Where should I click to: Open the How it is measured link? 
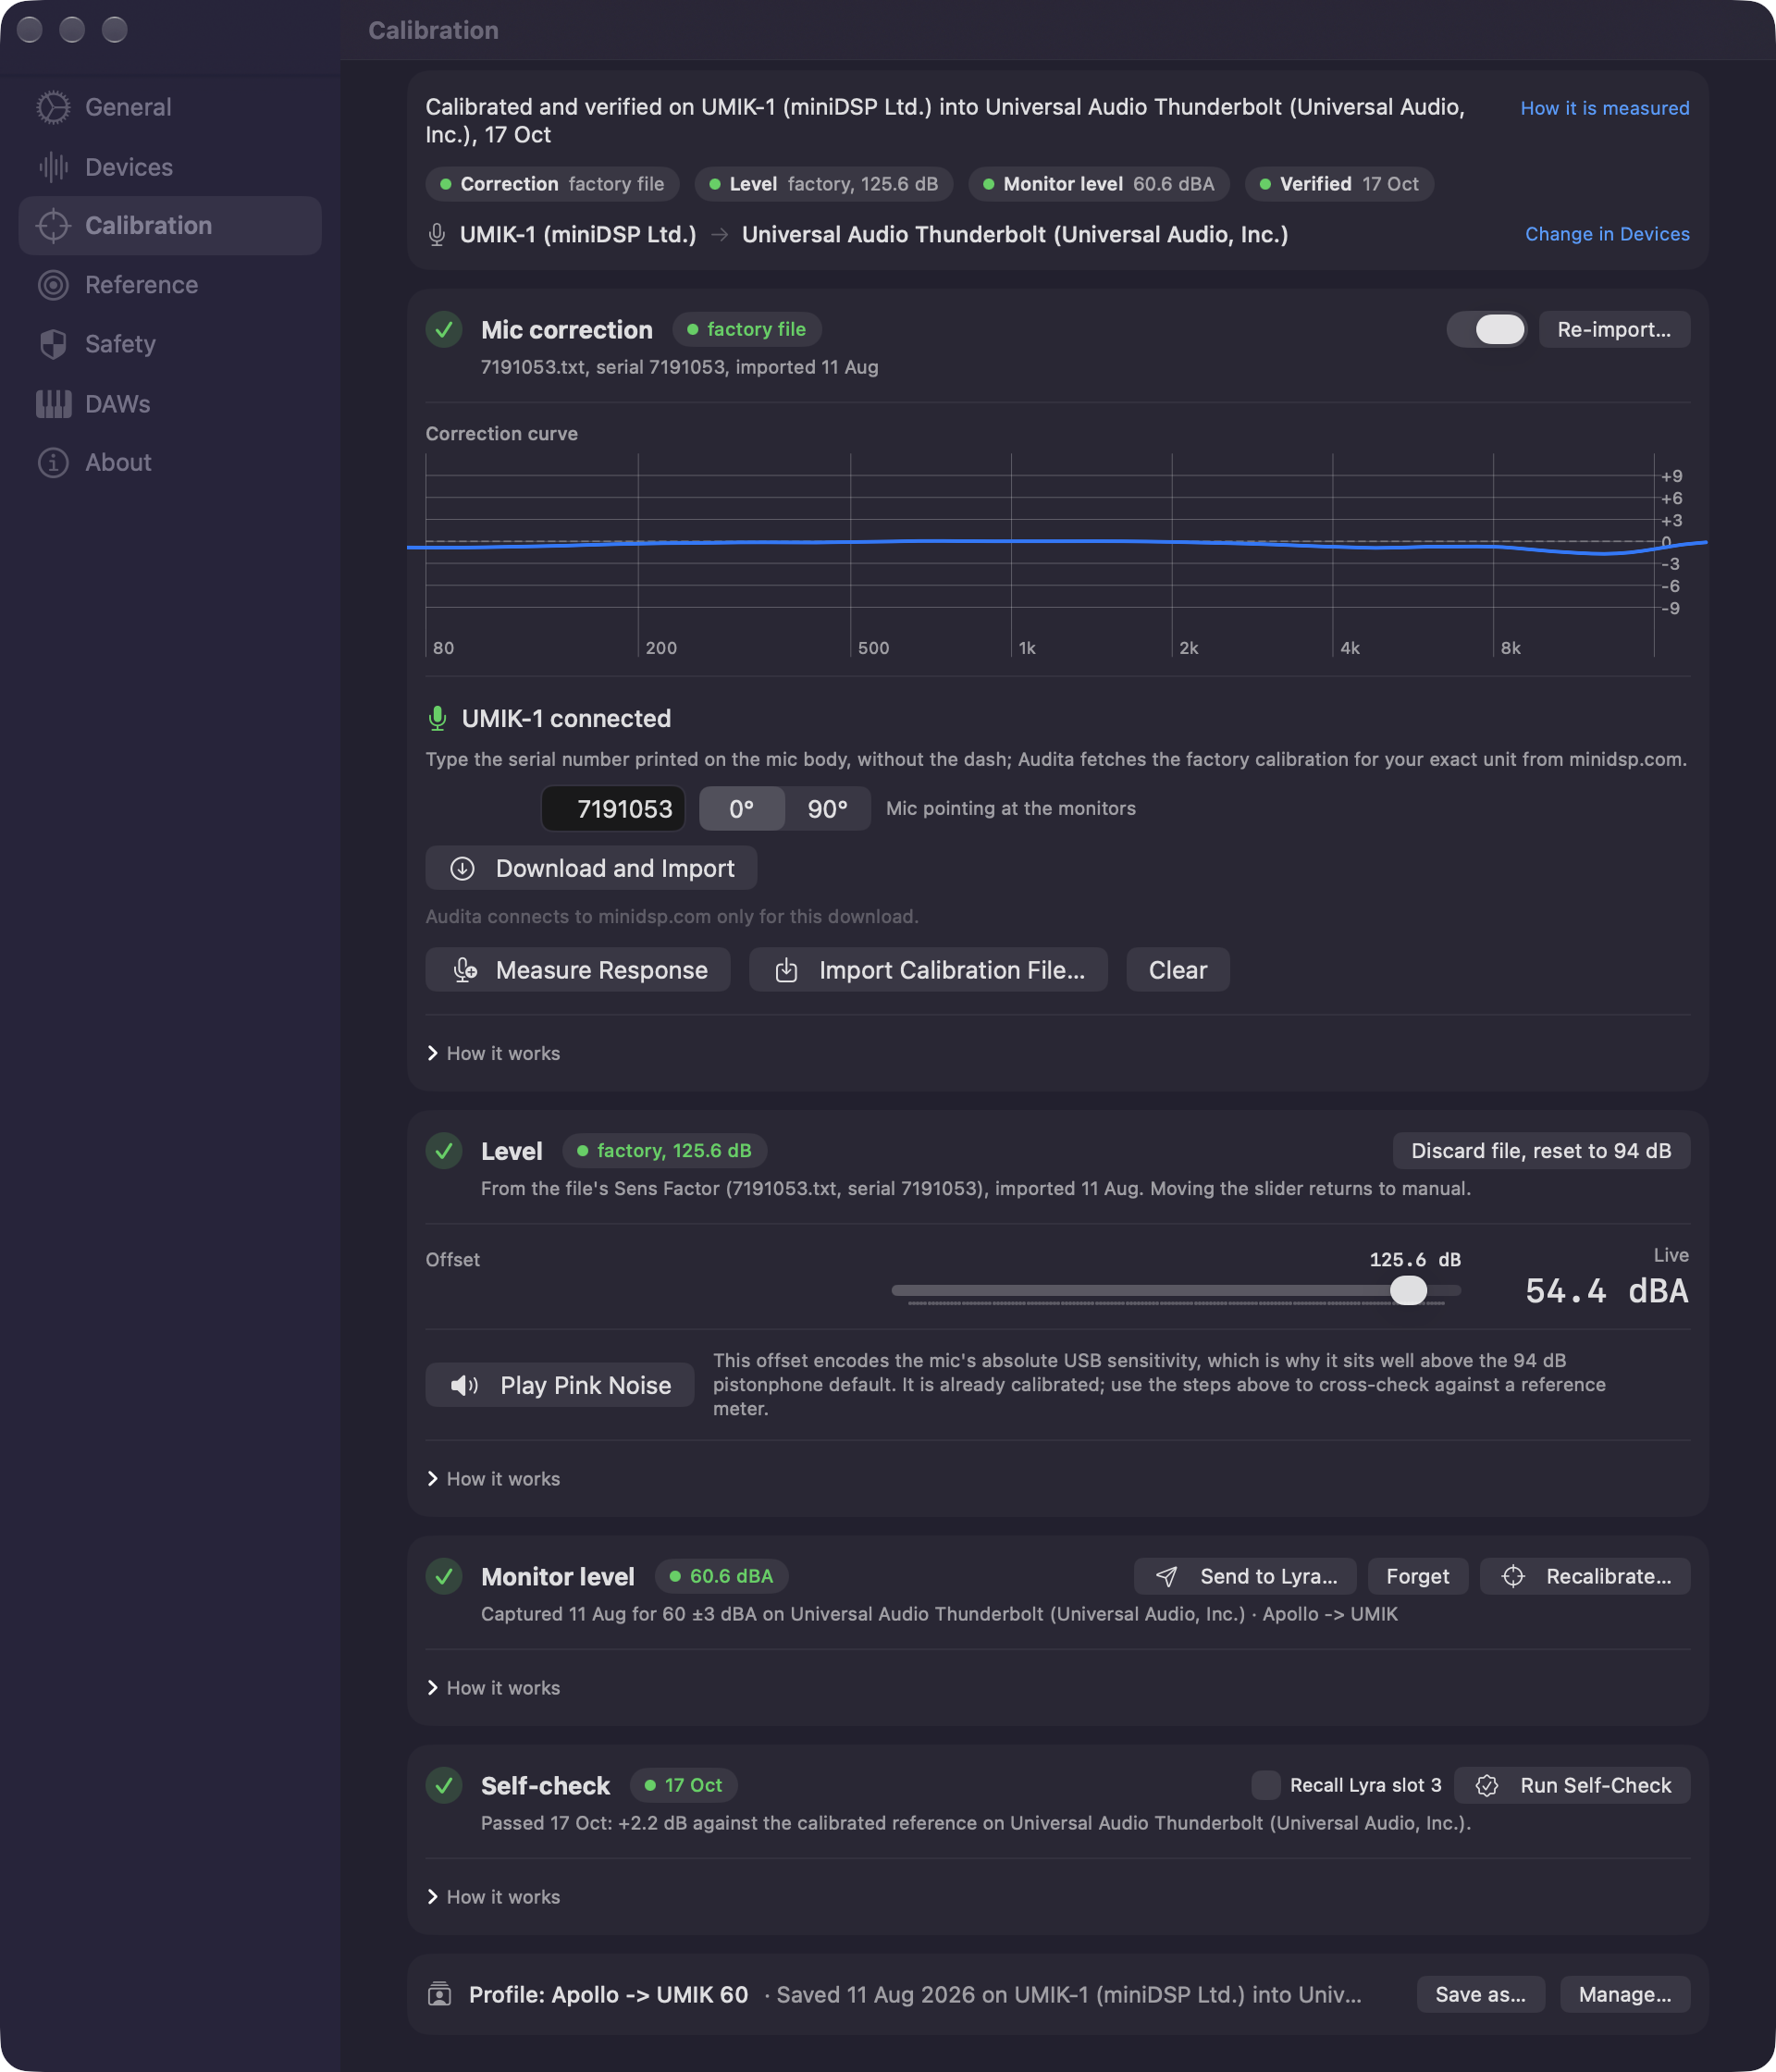[x=1604, y=108]
